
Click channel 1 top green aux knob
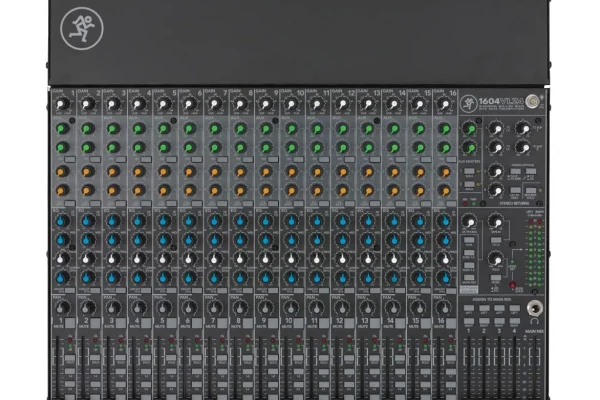62,128
